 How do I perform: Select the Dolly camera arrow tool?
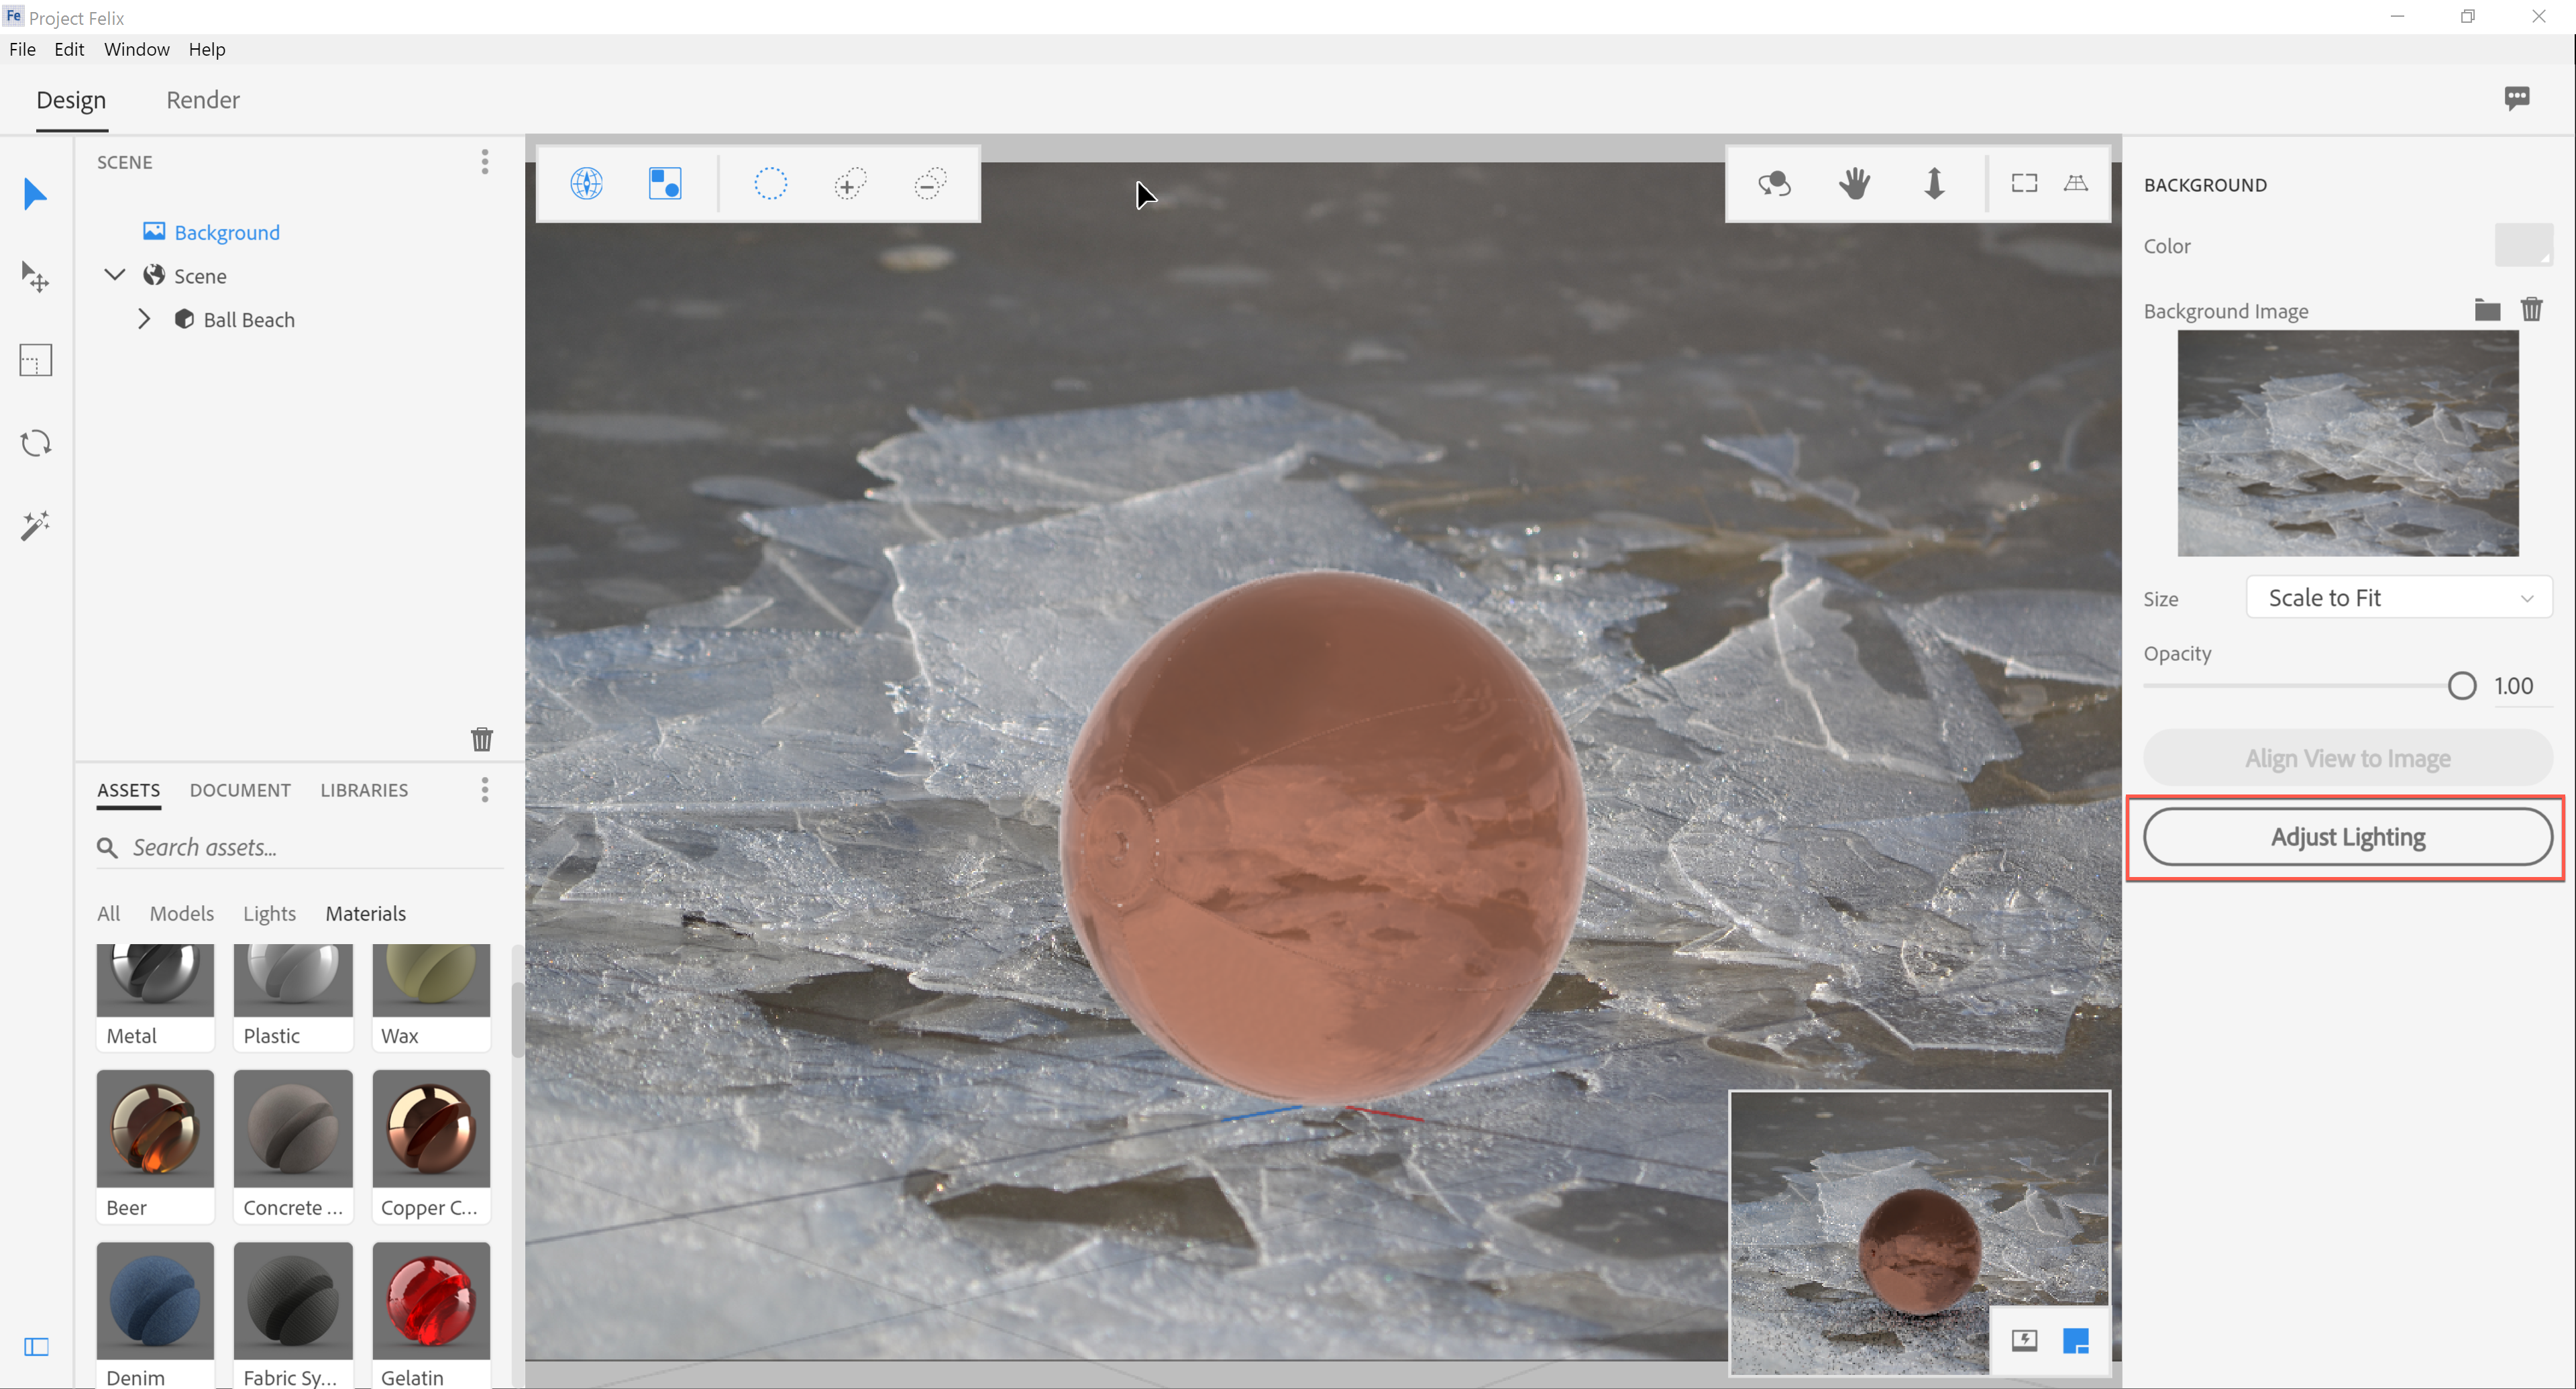coord(1934,184)
